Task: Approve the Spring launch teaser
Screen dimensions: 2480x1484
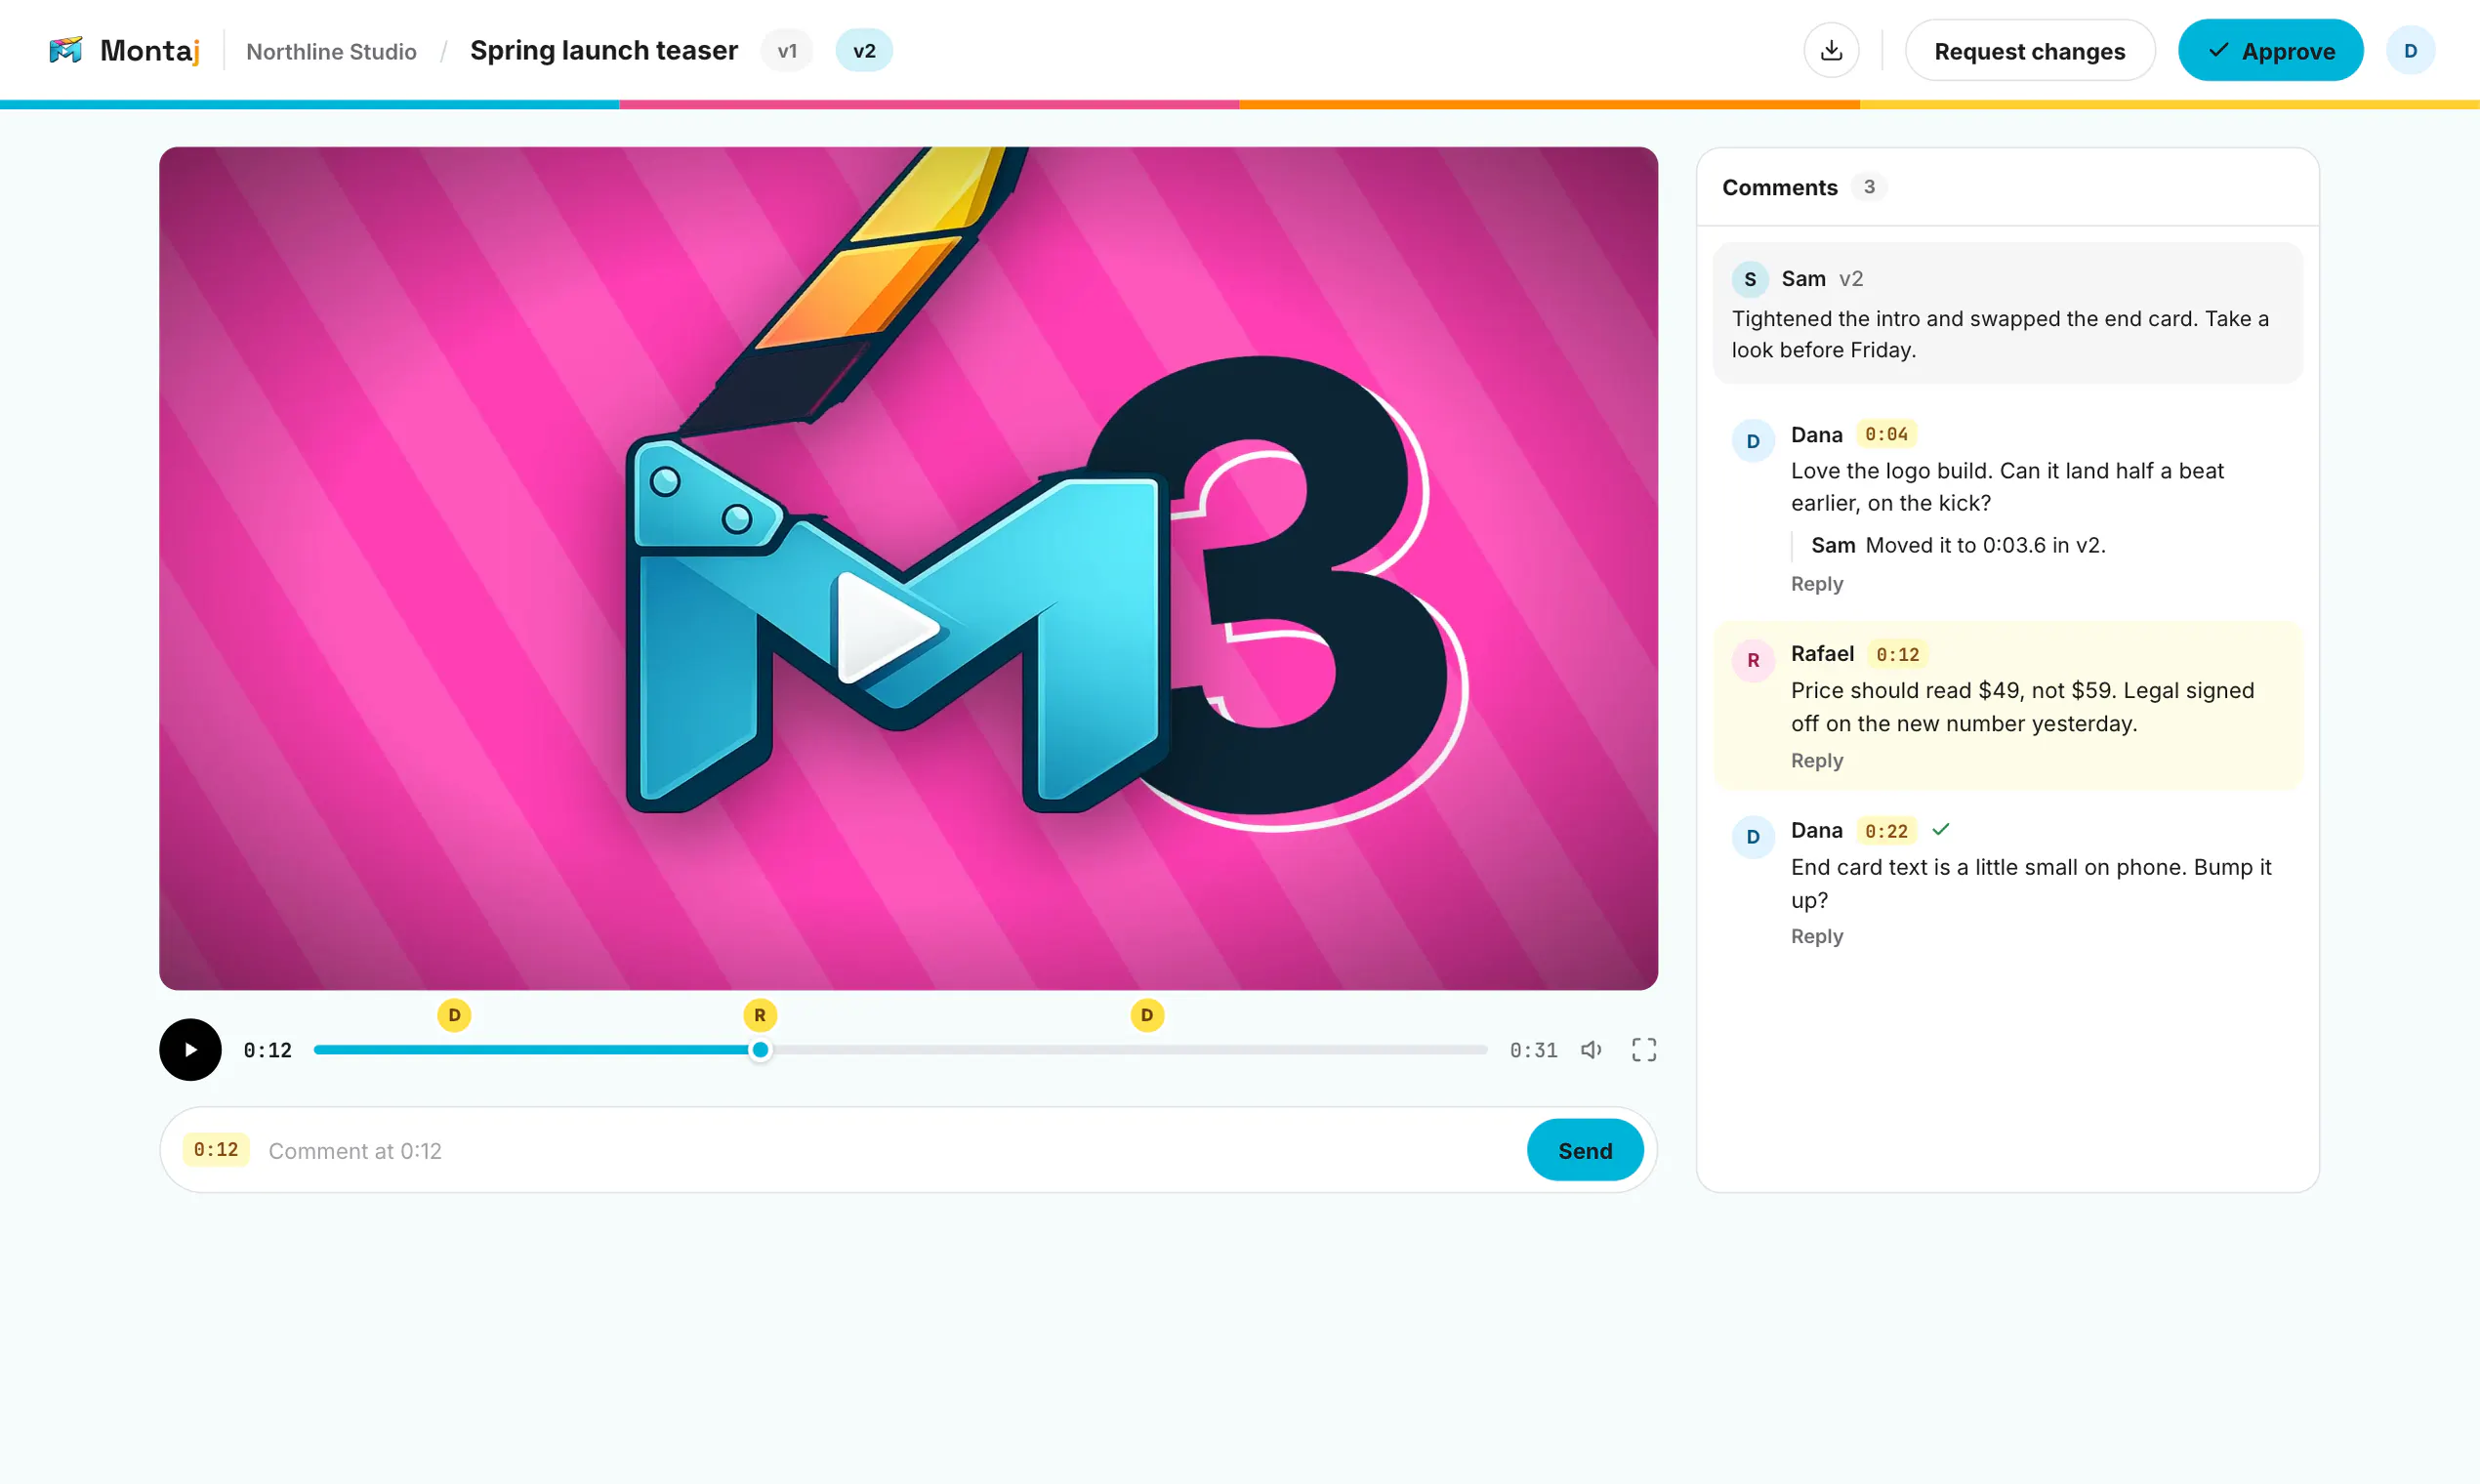Action: pos(2270,50)
